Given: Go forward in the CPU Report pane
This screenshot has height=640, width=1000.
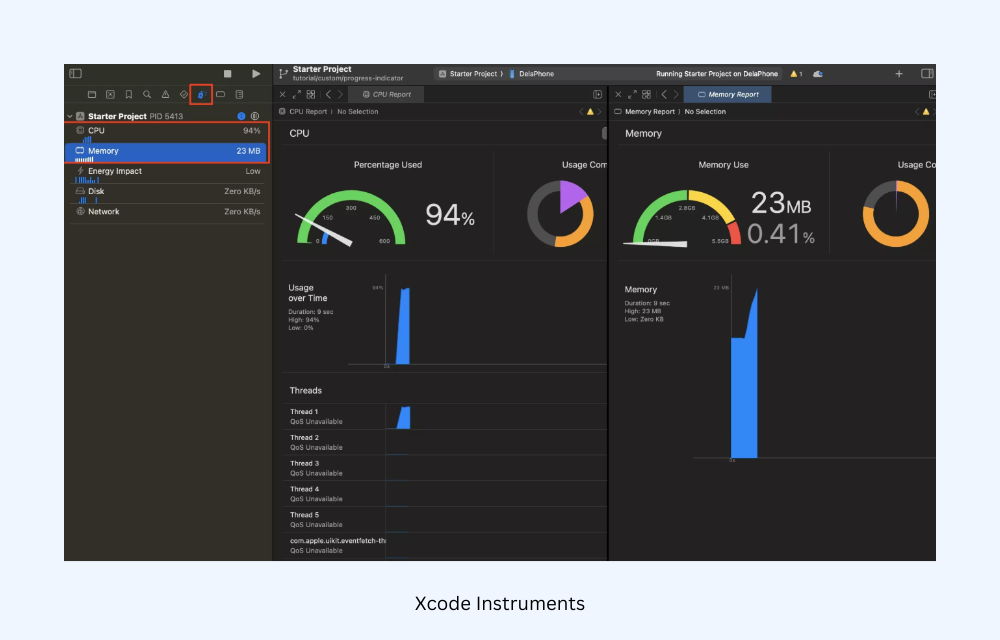Looking at the screenshot, I should [341, 94].
